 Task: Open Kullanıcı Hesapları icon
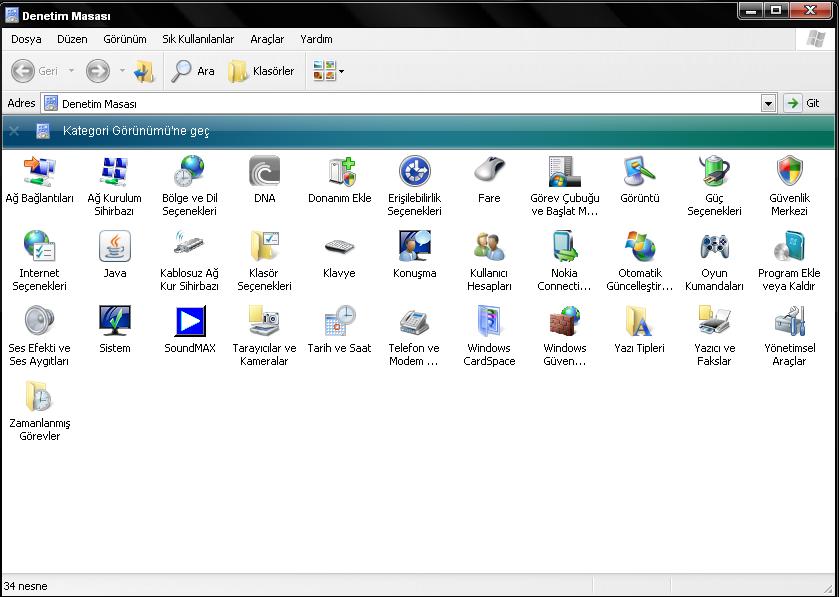pos(489,247)
